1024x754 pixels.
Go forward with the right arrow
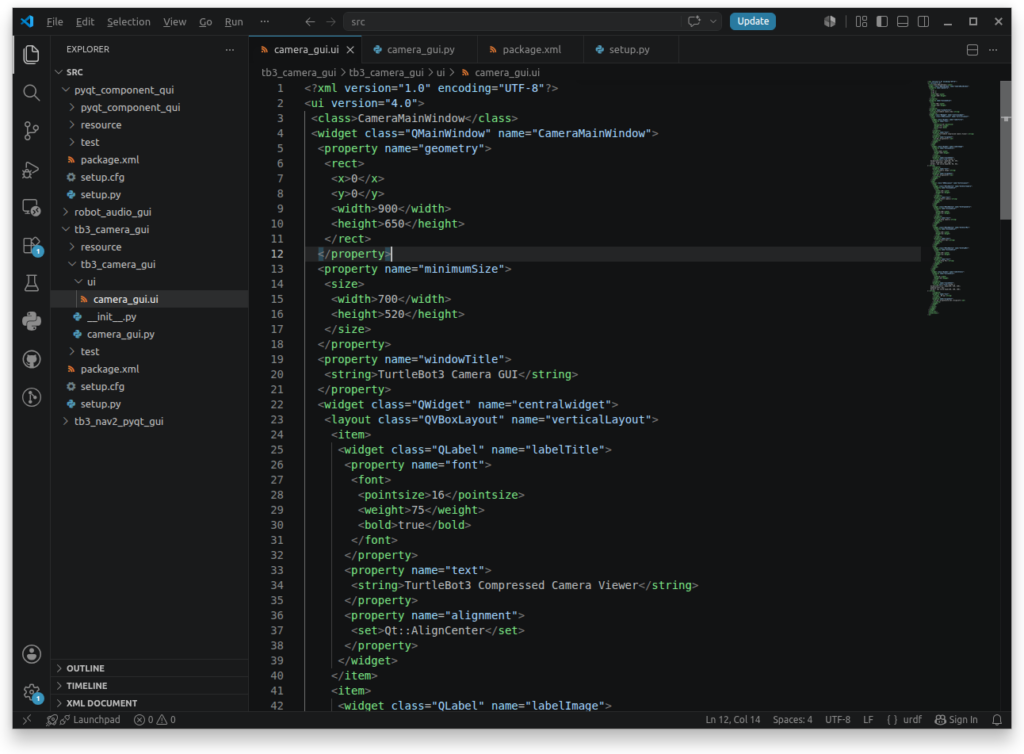331,22
